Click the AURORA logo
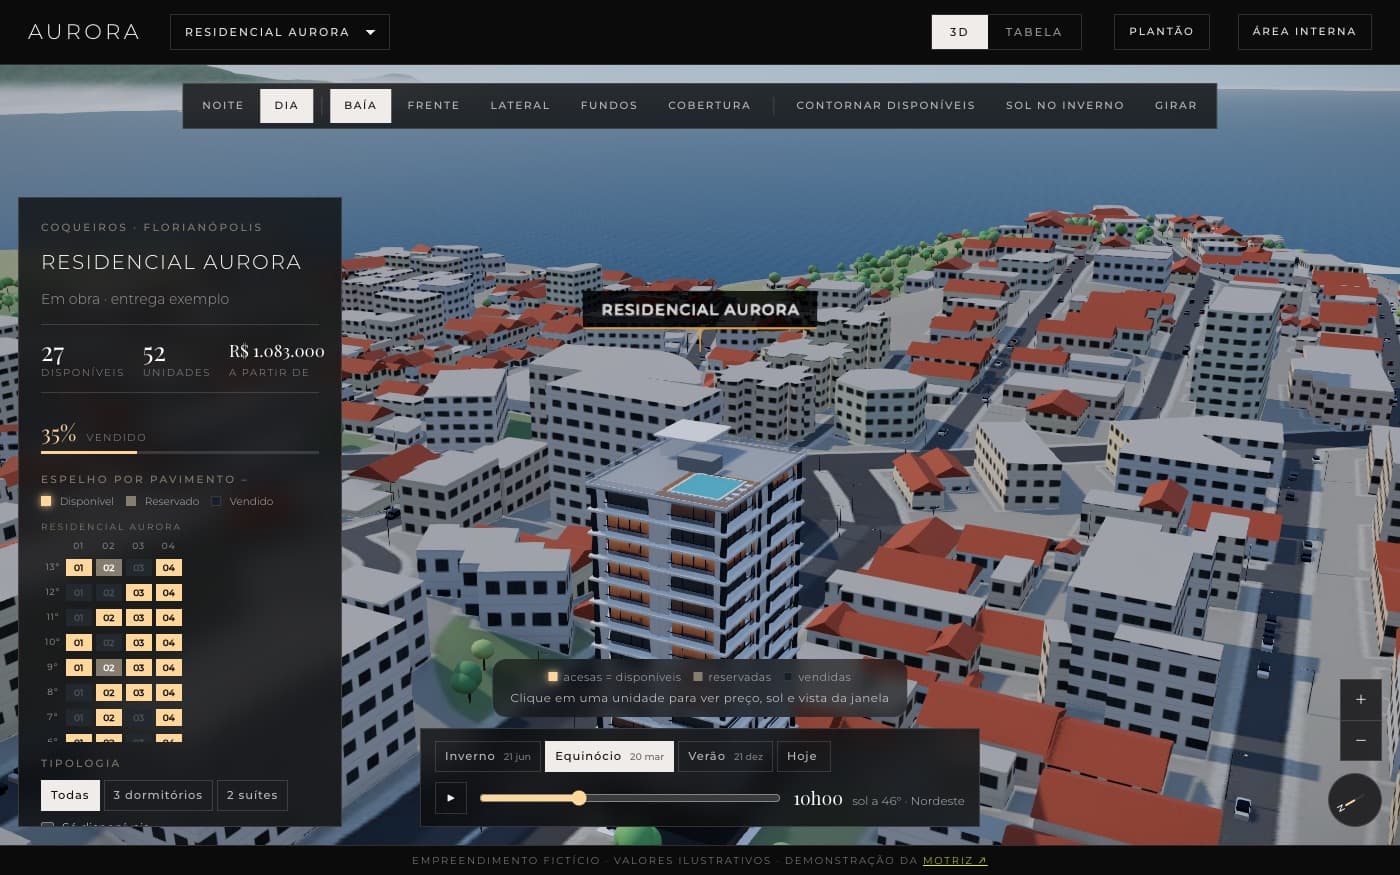The width and height of the screenshot is (1400, 875). (84, 32)
